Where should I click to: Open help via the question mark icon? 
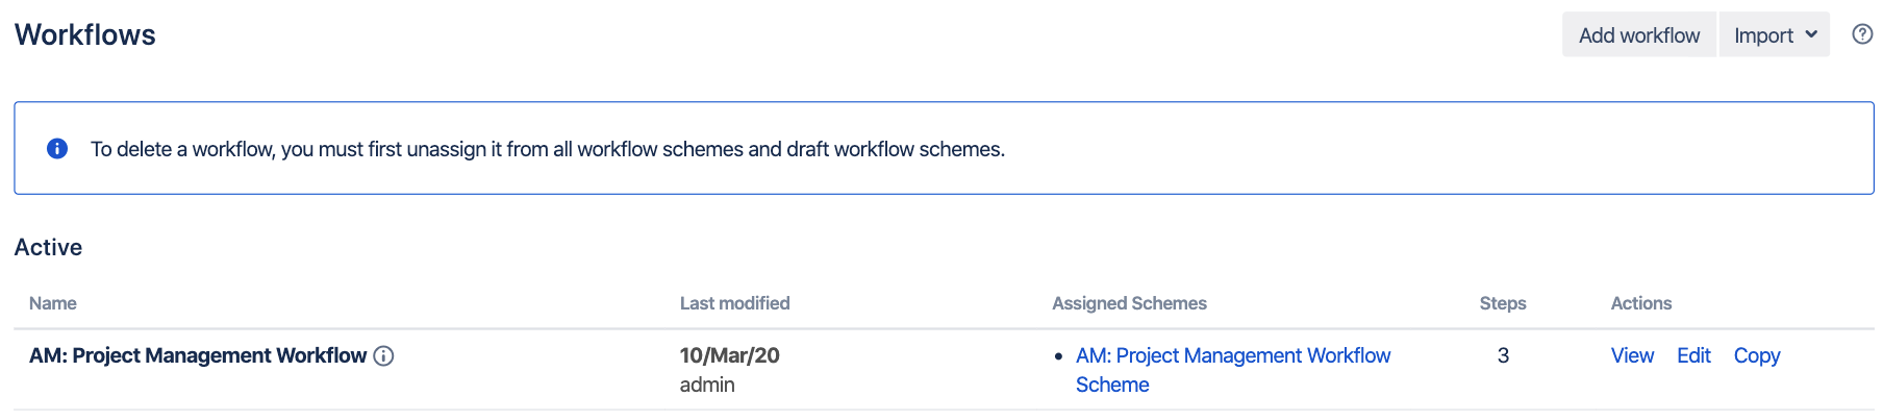[1861, 35]
